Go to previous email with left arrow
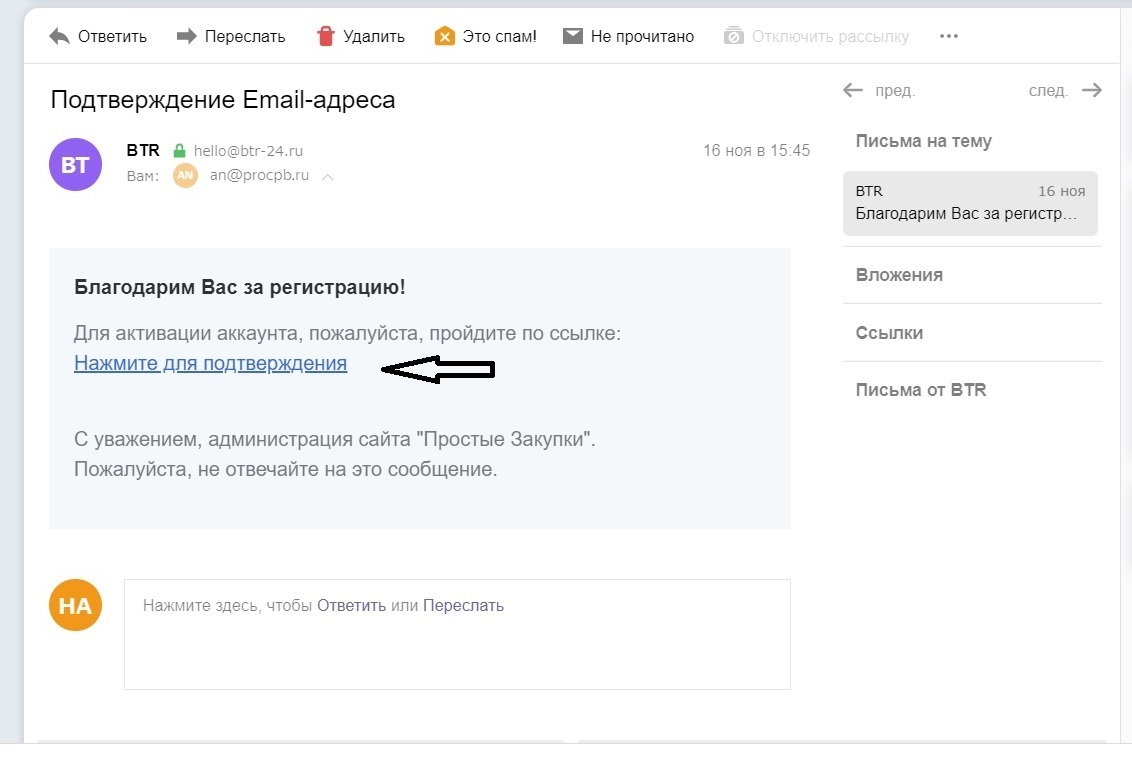 click(x=853, y=90)
